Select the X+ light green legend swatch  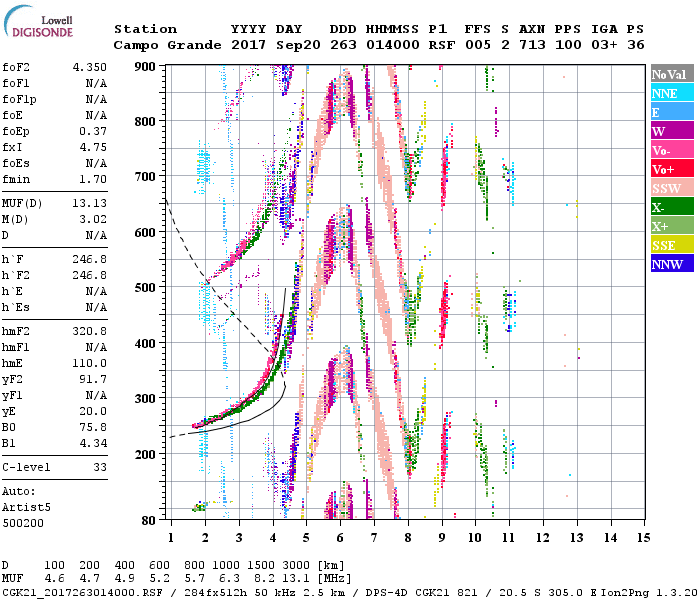[672, 226]
